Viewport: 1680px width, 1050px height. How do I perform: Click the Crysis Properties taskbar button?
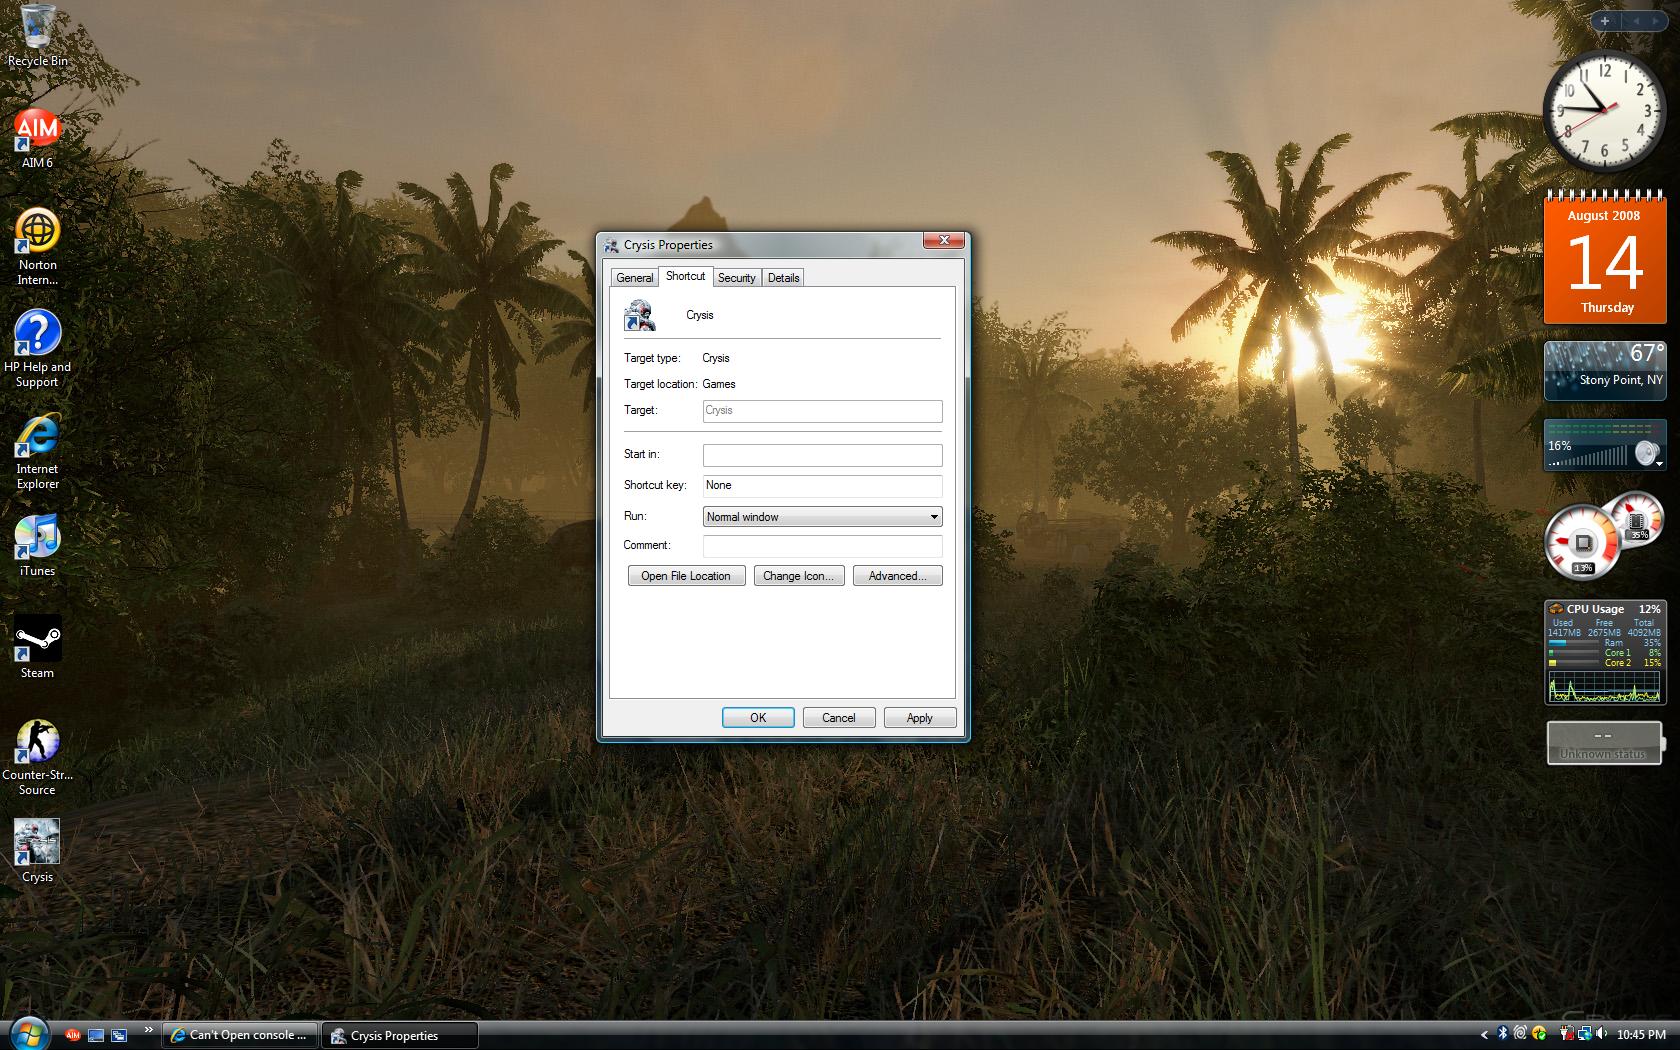(x=400, y=1035)
